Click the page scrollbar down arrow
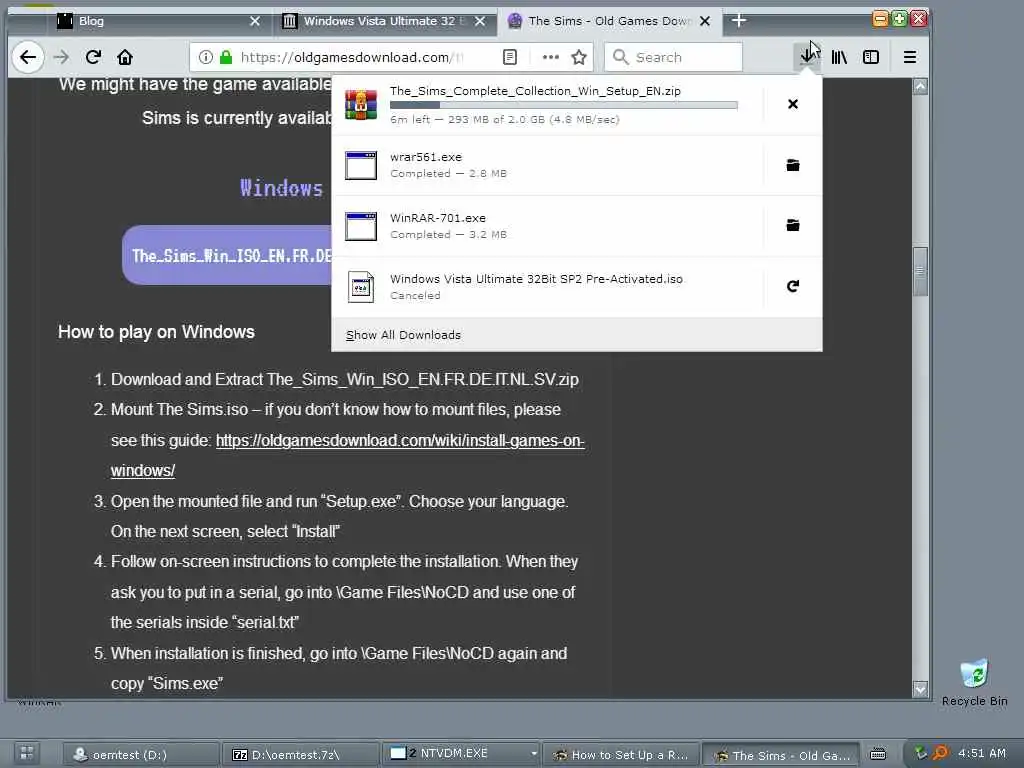This screenshot has height=768, width=1024. [x=920, y=689]
